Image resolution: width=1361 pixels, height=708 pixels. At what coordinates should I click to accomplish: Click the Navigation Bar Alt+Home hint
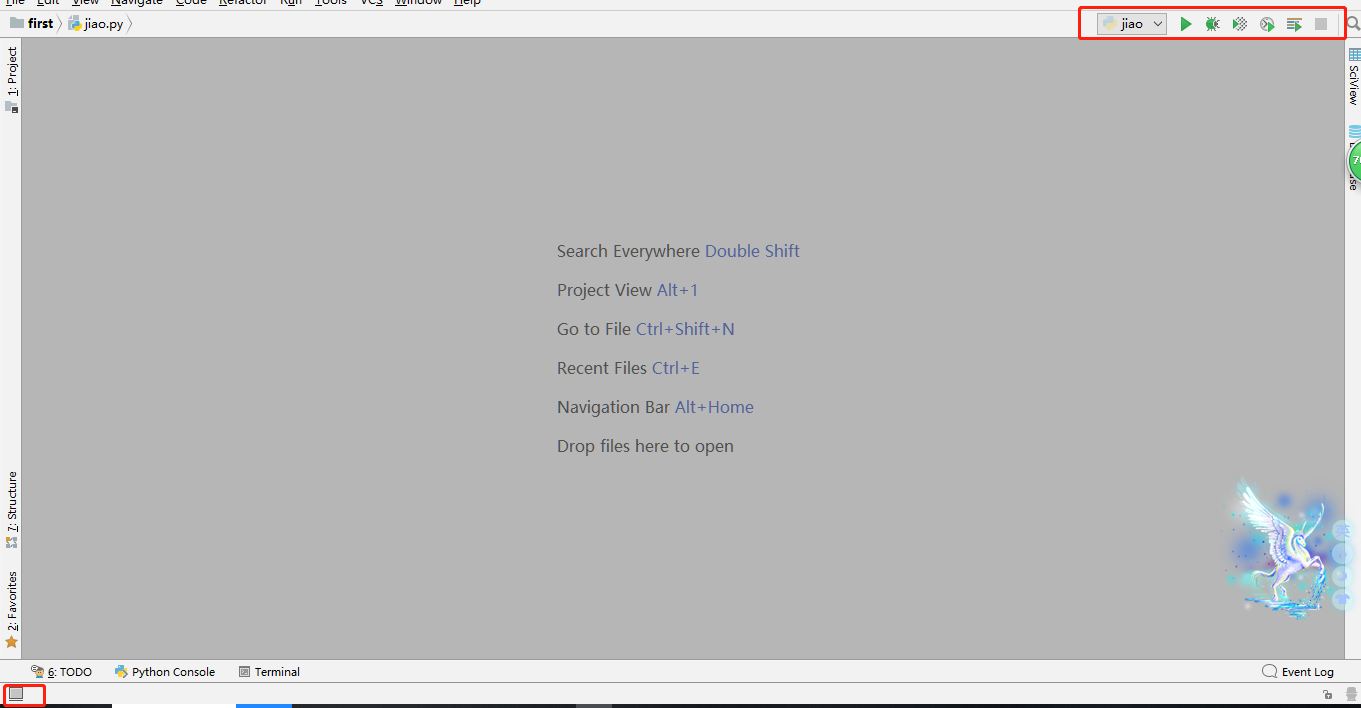click(x=655, y=407)
